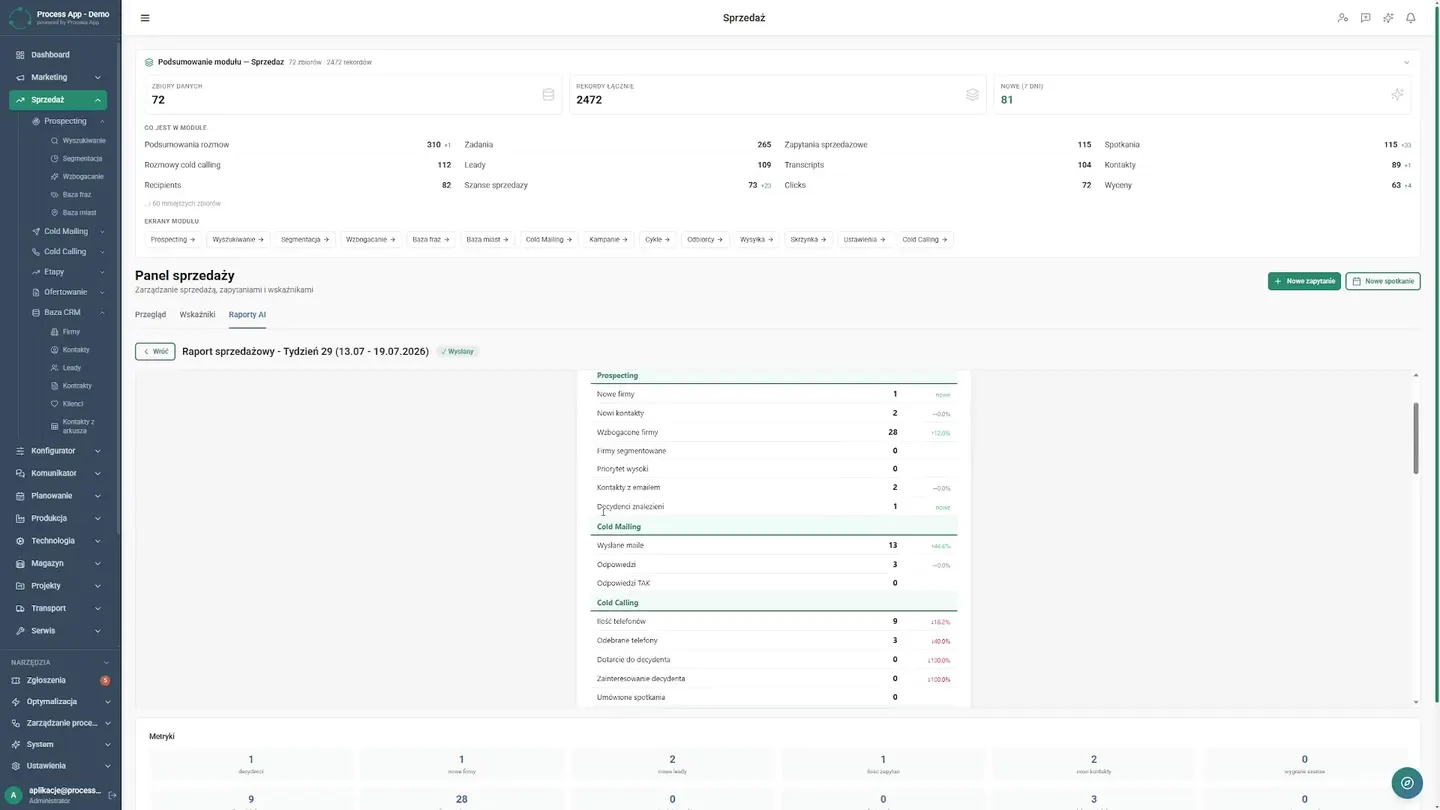Click the layers icon in Rekordy łącznie card

(x=972, y=95)
